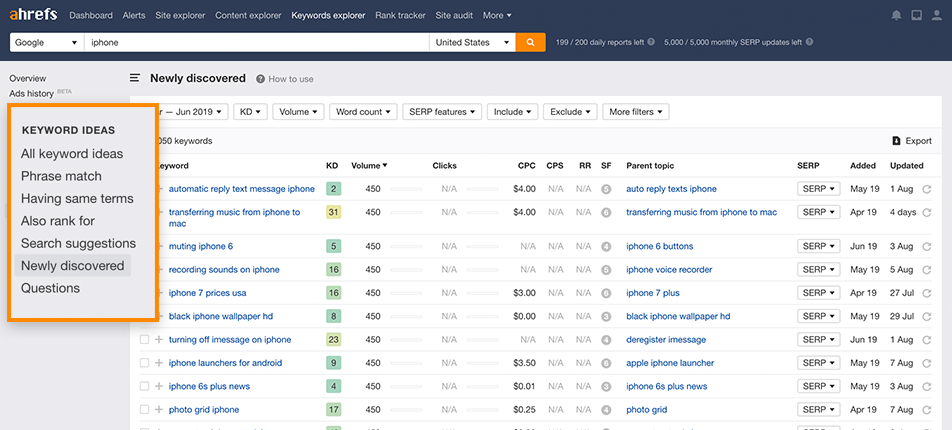Open Also rank for keyword ideas
This screenshot has height=430, width=952.
[58, 221]
